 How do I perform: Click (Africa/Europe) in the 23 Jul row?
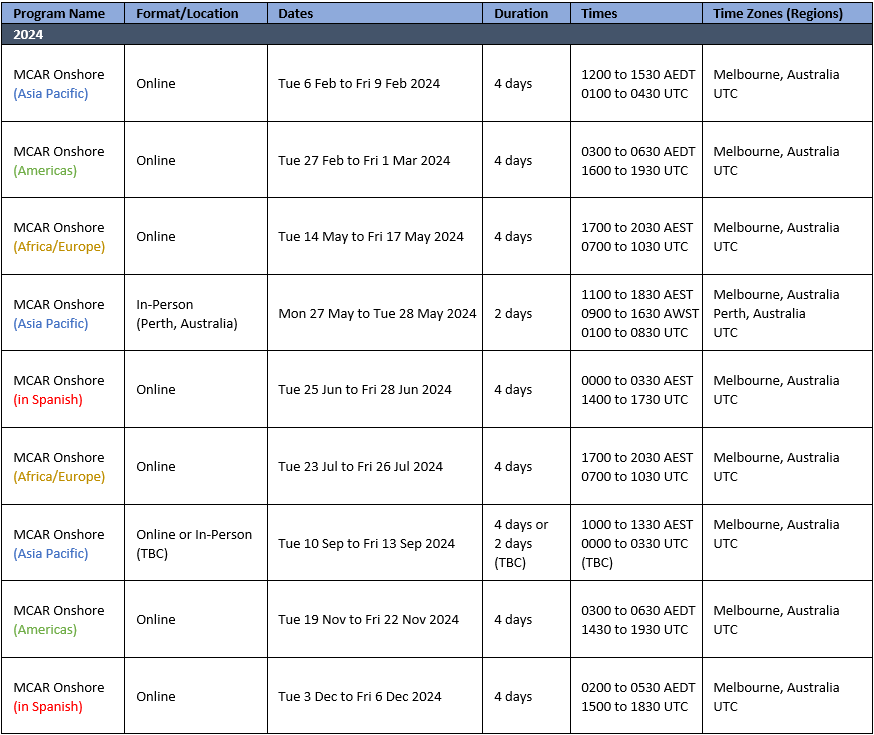[x=59, y=476]
